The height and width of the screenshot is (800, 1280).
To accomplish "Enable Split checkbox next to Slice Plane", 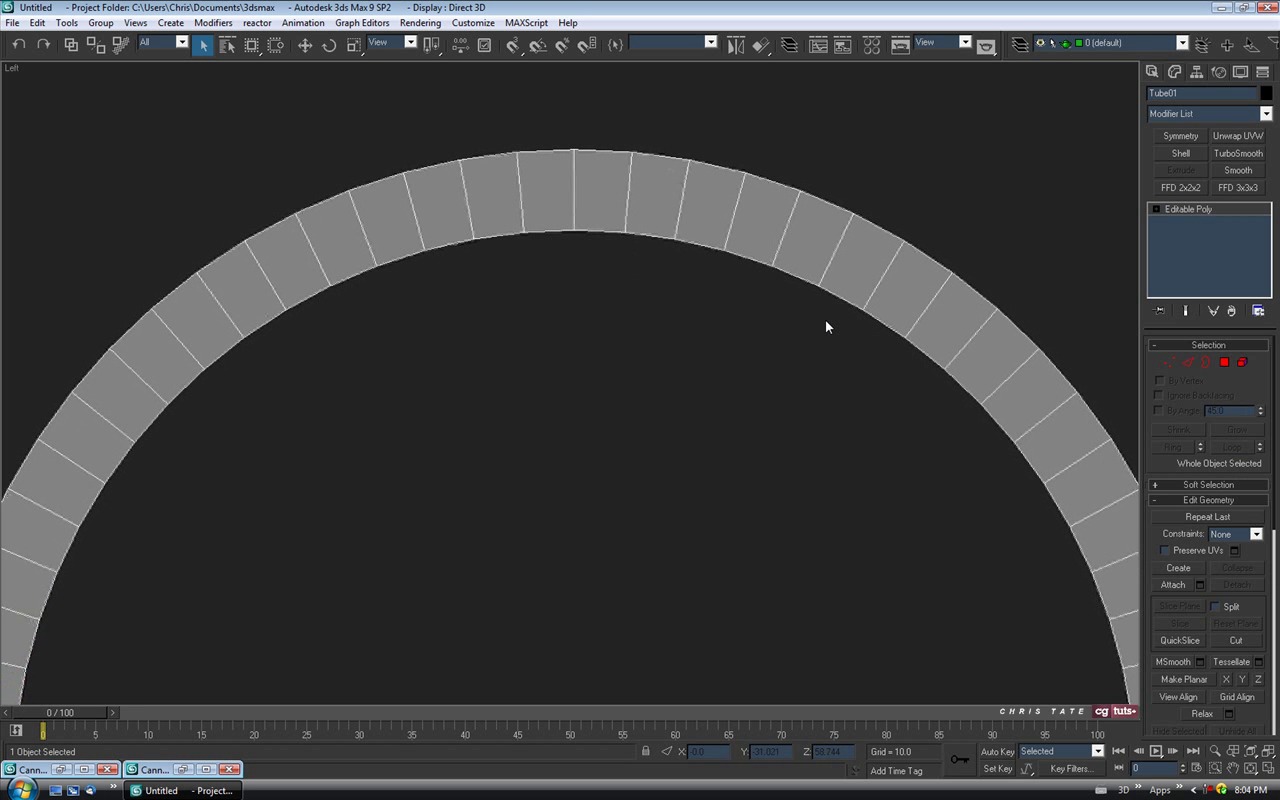I will (1215, 607).
